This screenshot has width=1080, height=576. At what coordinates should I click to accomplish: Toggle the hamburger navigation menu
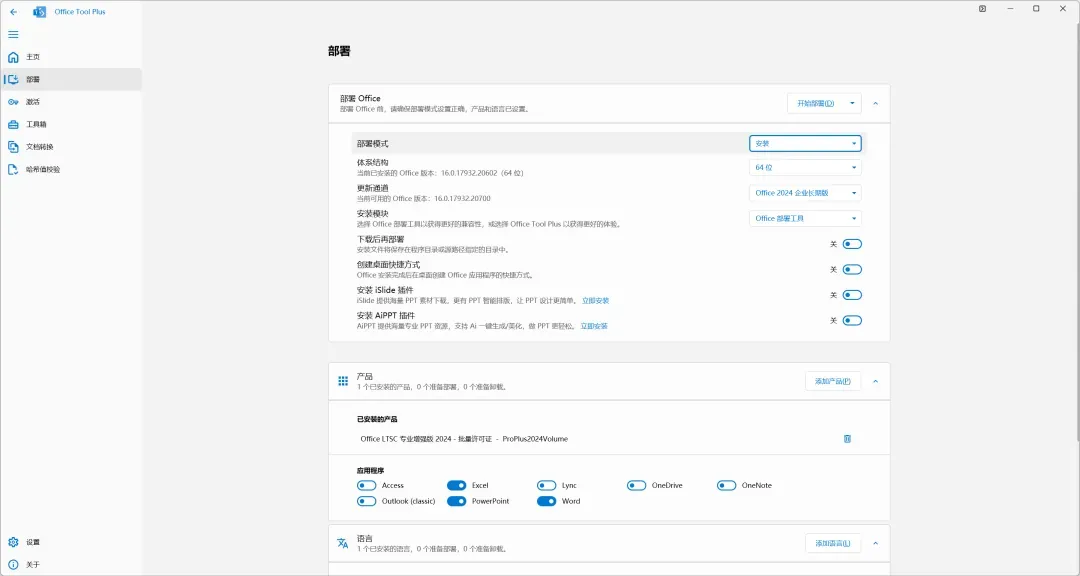(13, 34)
